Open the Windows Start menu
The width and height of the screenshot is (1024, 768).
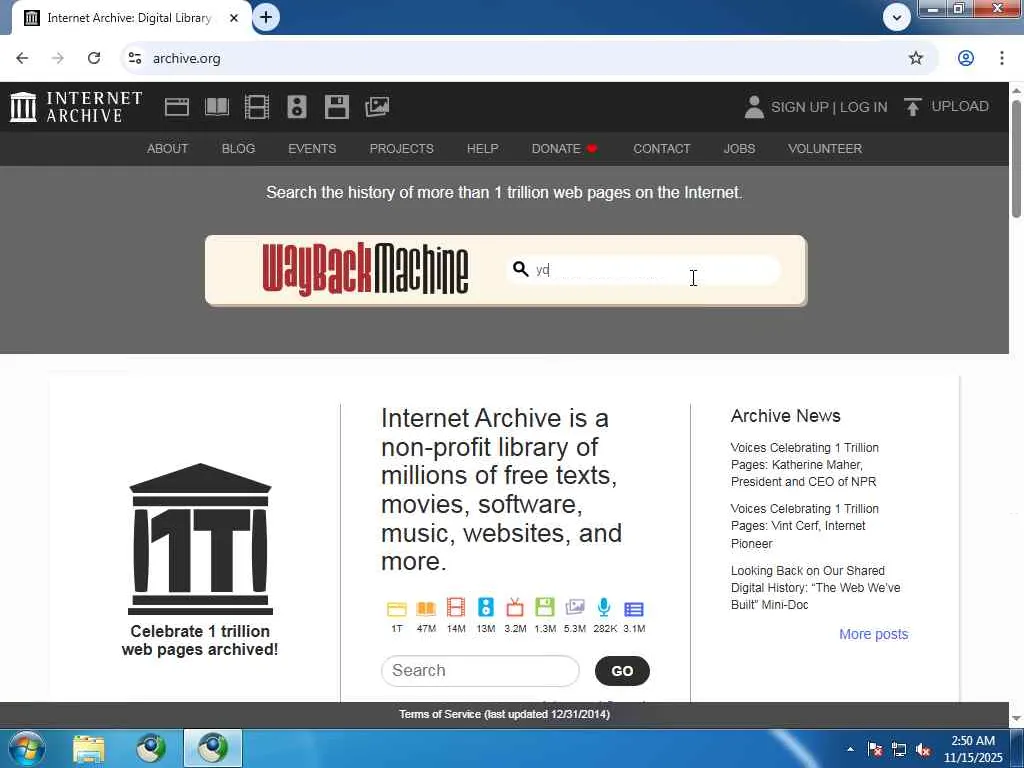[x=26, y=748]
